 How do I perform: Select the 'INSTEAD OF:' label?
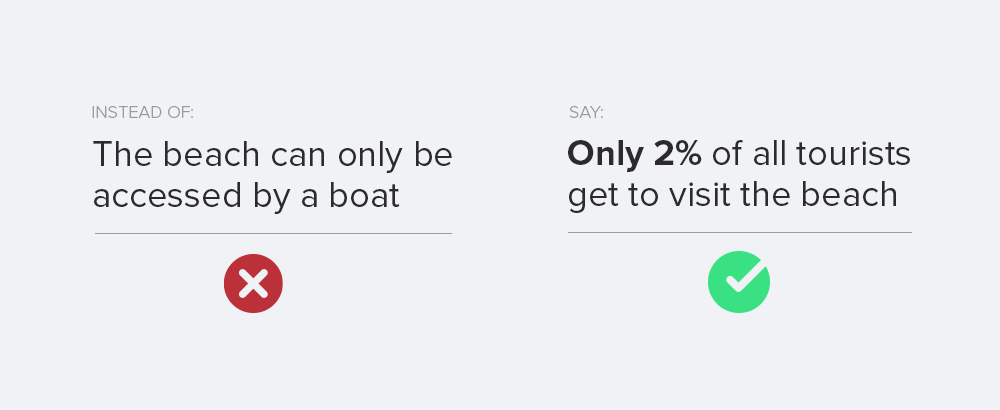tap(142, 113)
